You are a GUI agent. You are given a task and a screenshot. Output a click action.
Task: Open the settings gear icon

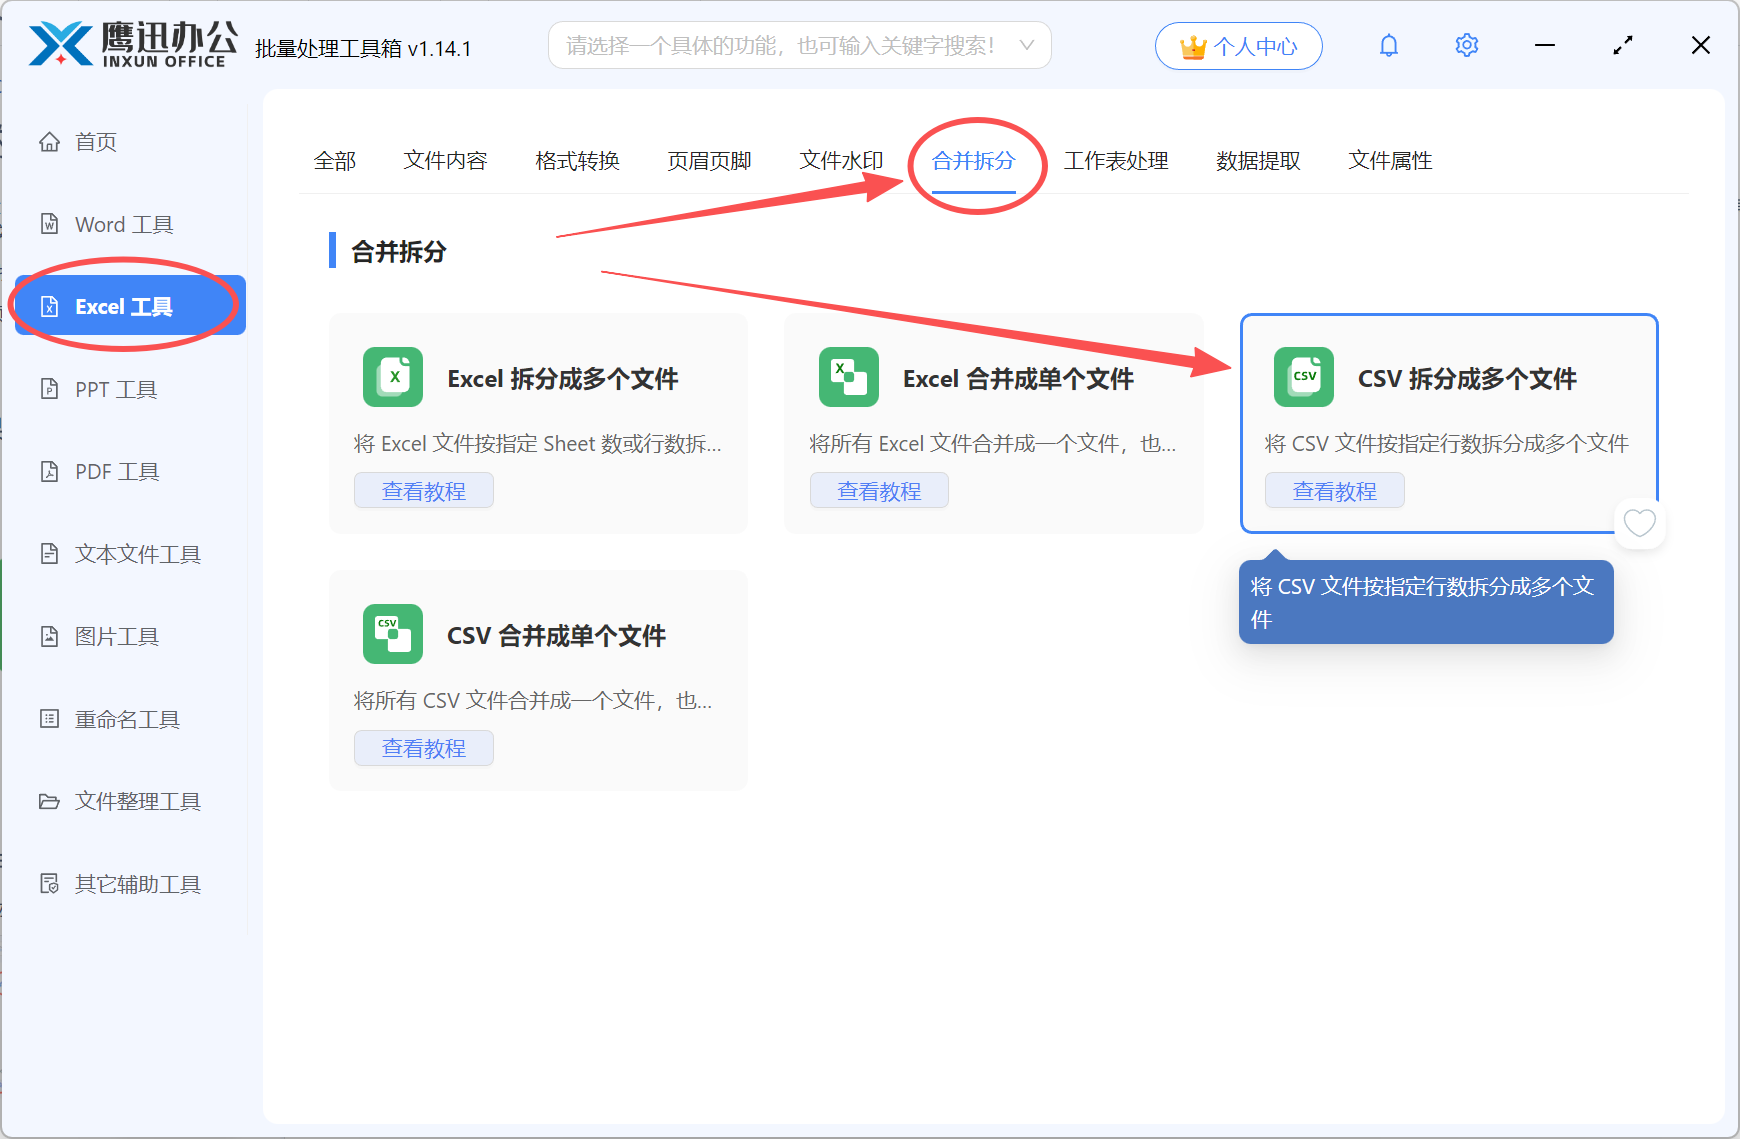coord(1466,45)
